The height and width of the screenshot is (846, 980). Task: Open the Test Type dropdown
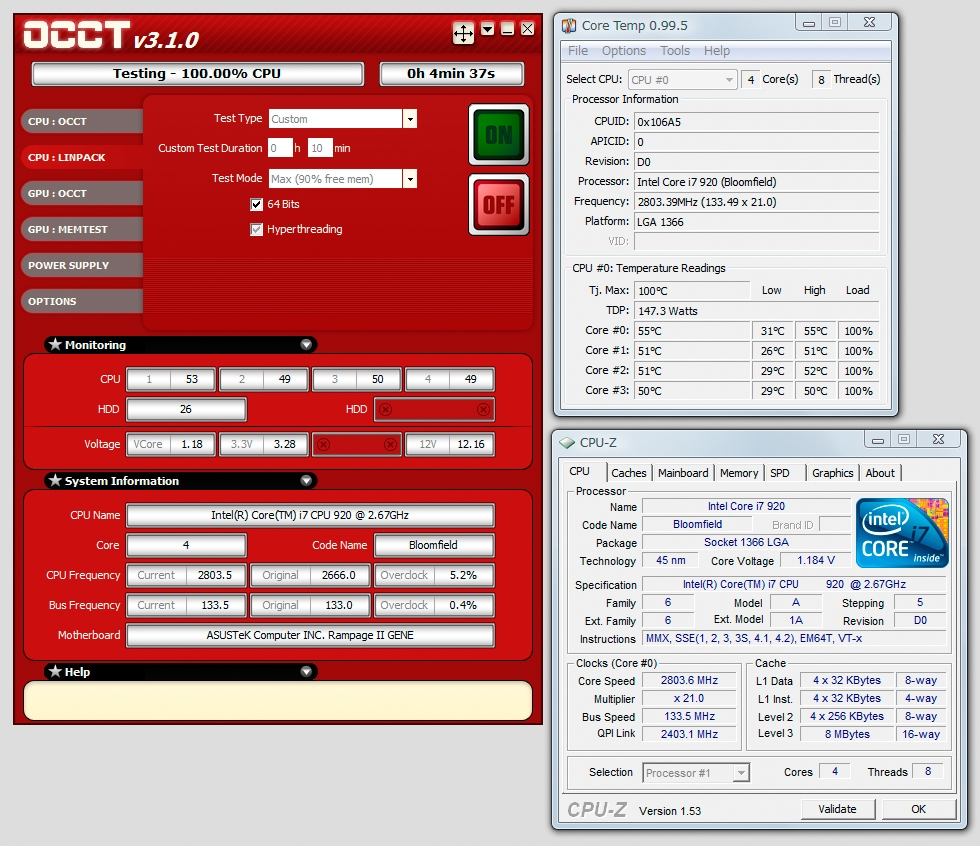pos(409,119)
